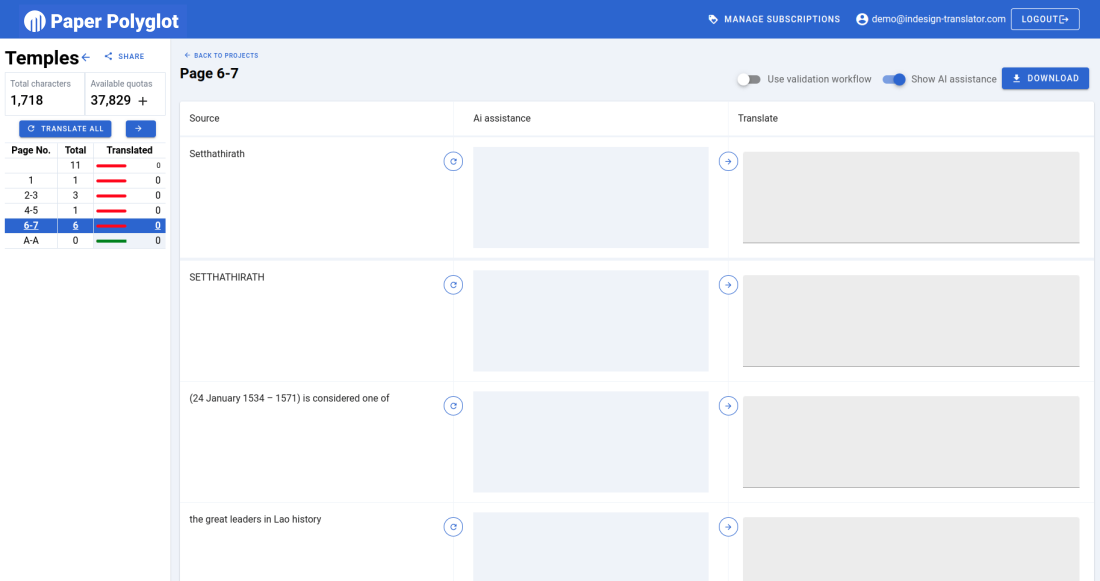The image size is (1100, 581).
Task: Open Manage Subscriptions in top bar
Action: coord(773,19)
